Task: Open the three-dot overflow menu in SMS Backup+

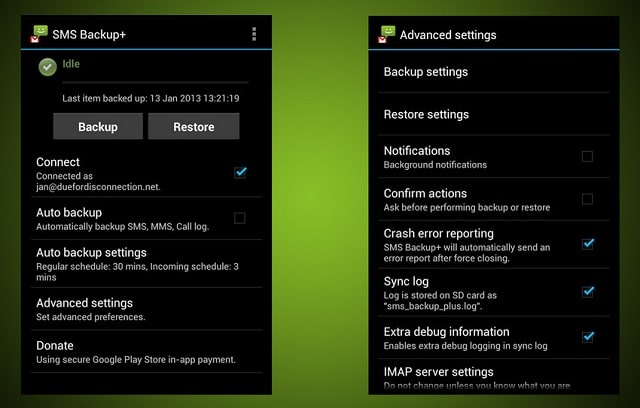Action: click(254, 34)
